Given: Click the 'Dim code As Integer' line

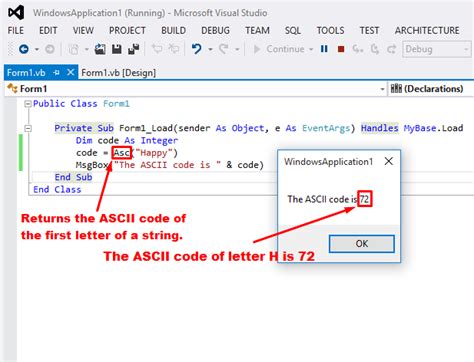Looking at the screenshot, I should (x=127, y=141).
